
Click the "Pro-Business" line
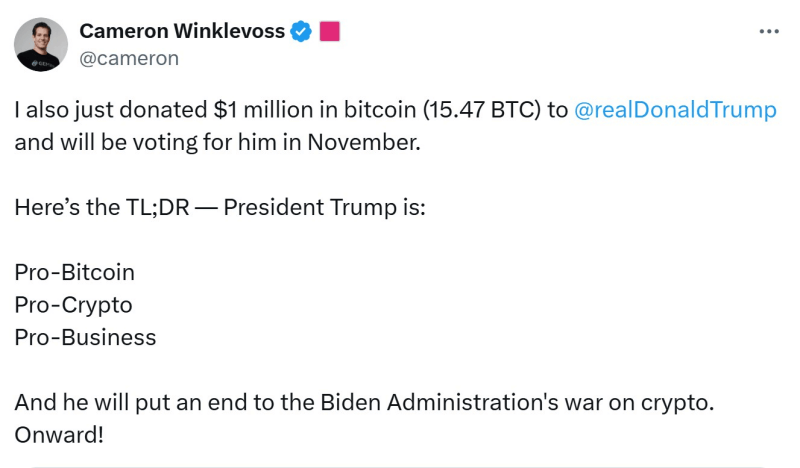coord(85,337)
